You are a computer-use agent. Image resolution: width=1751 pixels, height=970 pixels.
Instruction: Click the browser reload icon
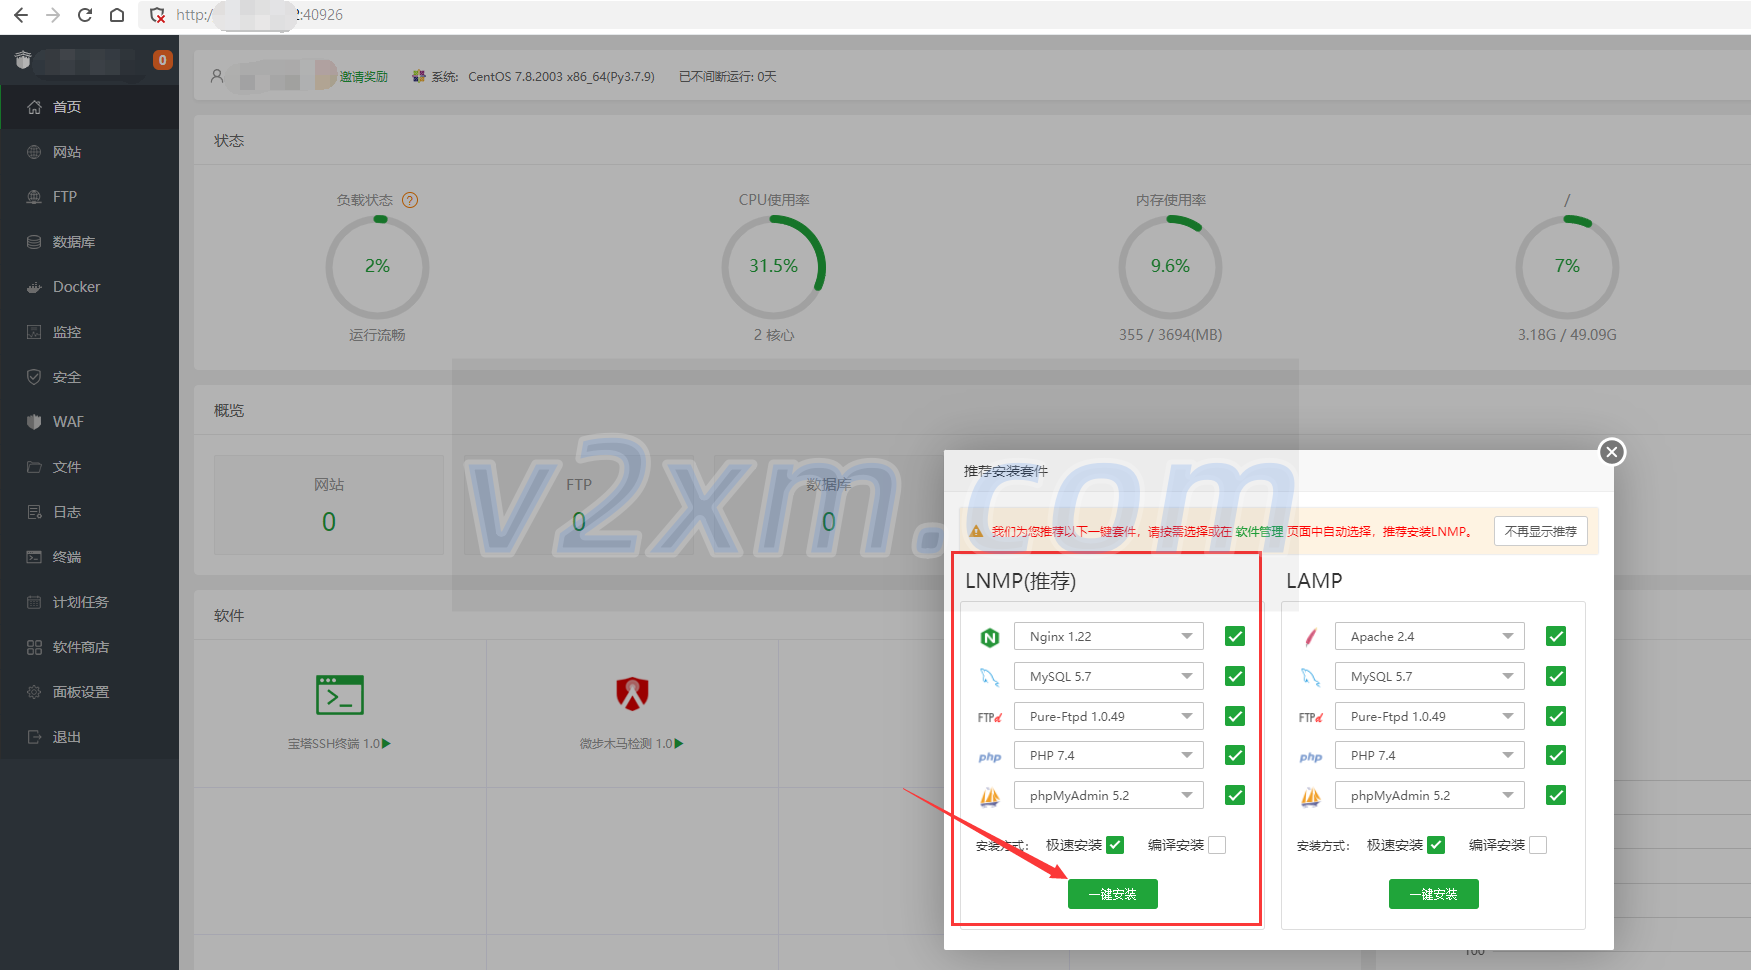click(x=85, y=15)
